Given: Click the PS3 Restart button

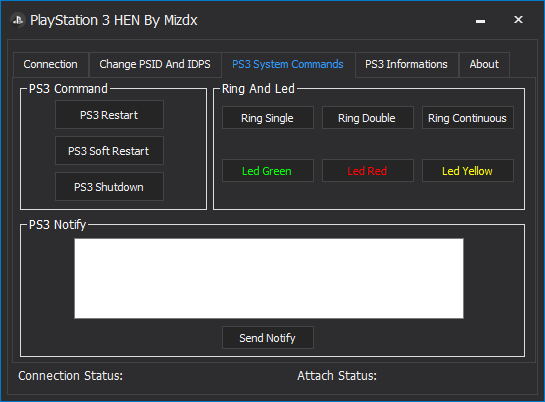Looking at the screenshot, I should (x=109, y=115).
